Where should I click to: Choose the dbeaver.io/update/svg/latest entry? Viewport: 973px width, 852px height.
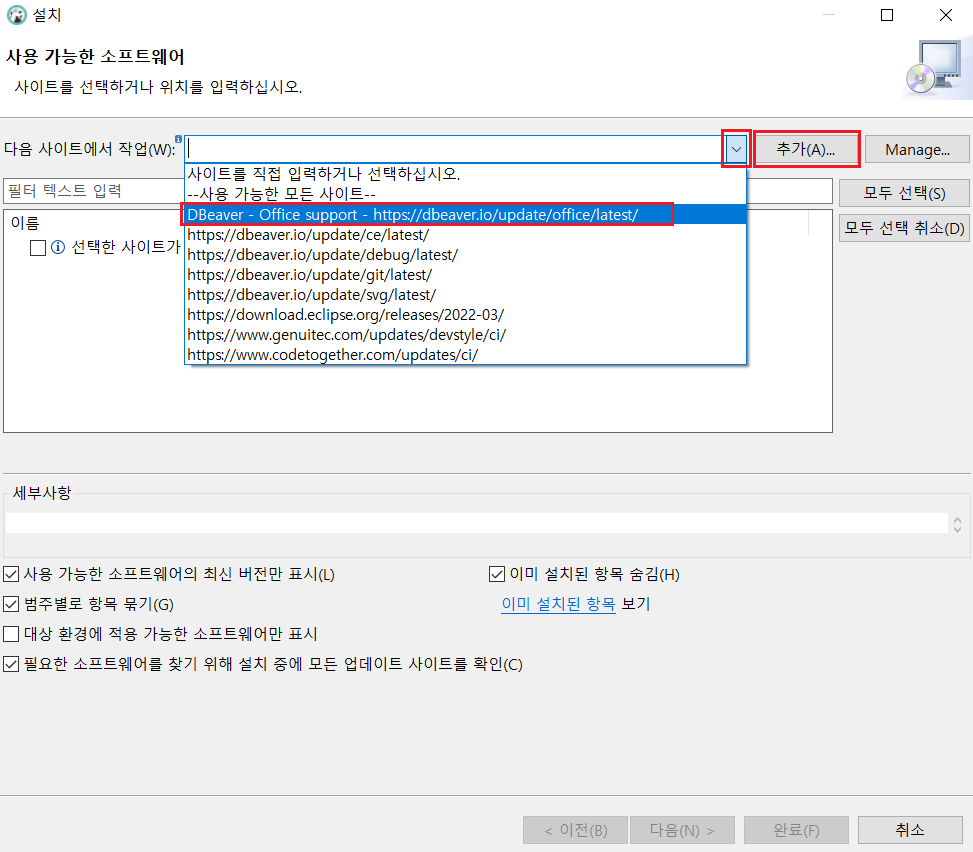(x=311, y=294)
